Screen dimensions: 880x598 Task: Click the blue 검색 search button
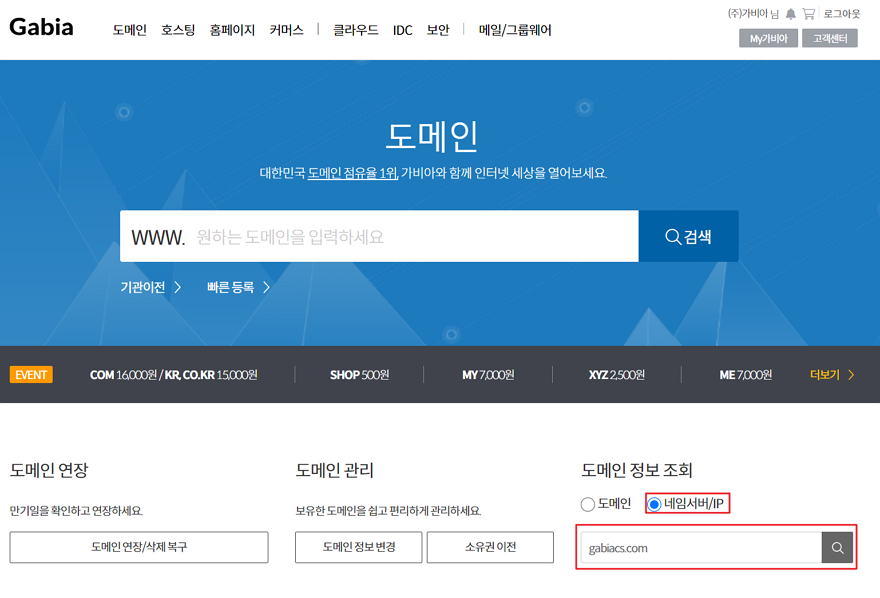(689, 236)
